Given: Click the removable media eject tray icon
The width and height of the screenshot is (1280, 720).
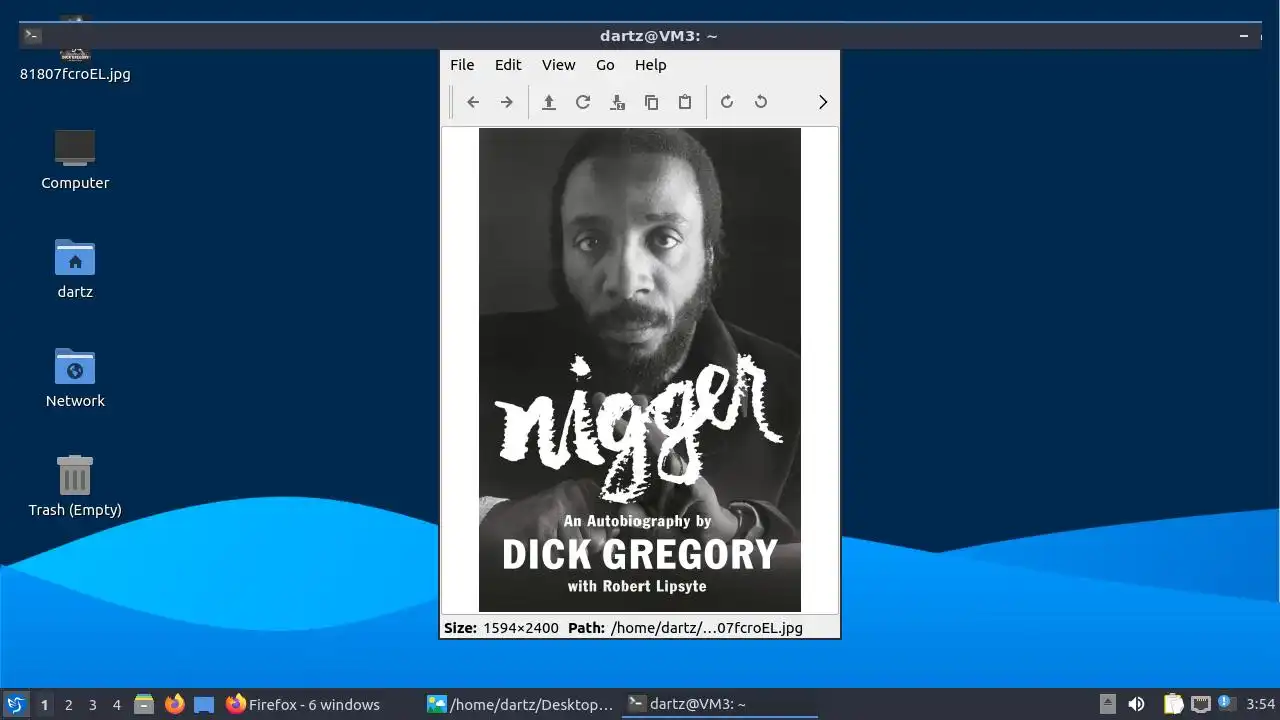Looking at the screenshot, I should [x=1108, y=704].
